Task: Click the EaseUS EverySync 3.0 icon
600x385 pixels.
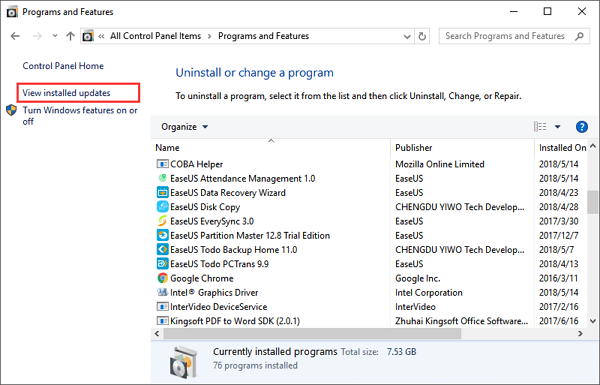Action: pos(162,221)
